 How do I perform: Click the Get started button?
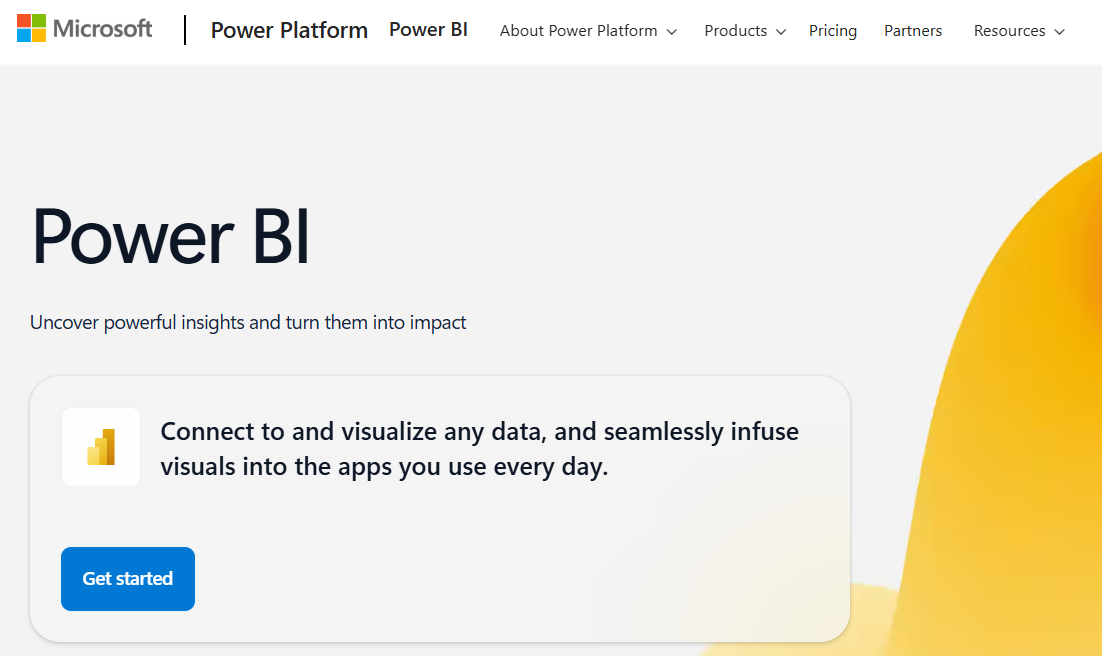click(x=127, y=578)
